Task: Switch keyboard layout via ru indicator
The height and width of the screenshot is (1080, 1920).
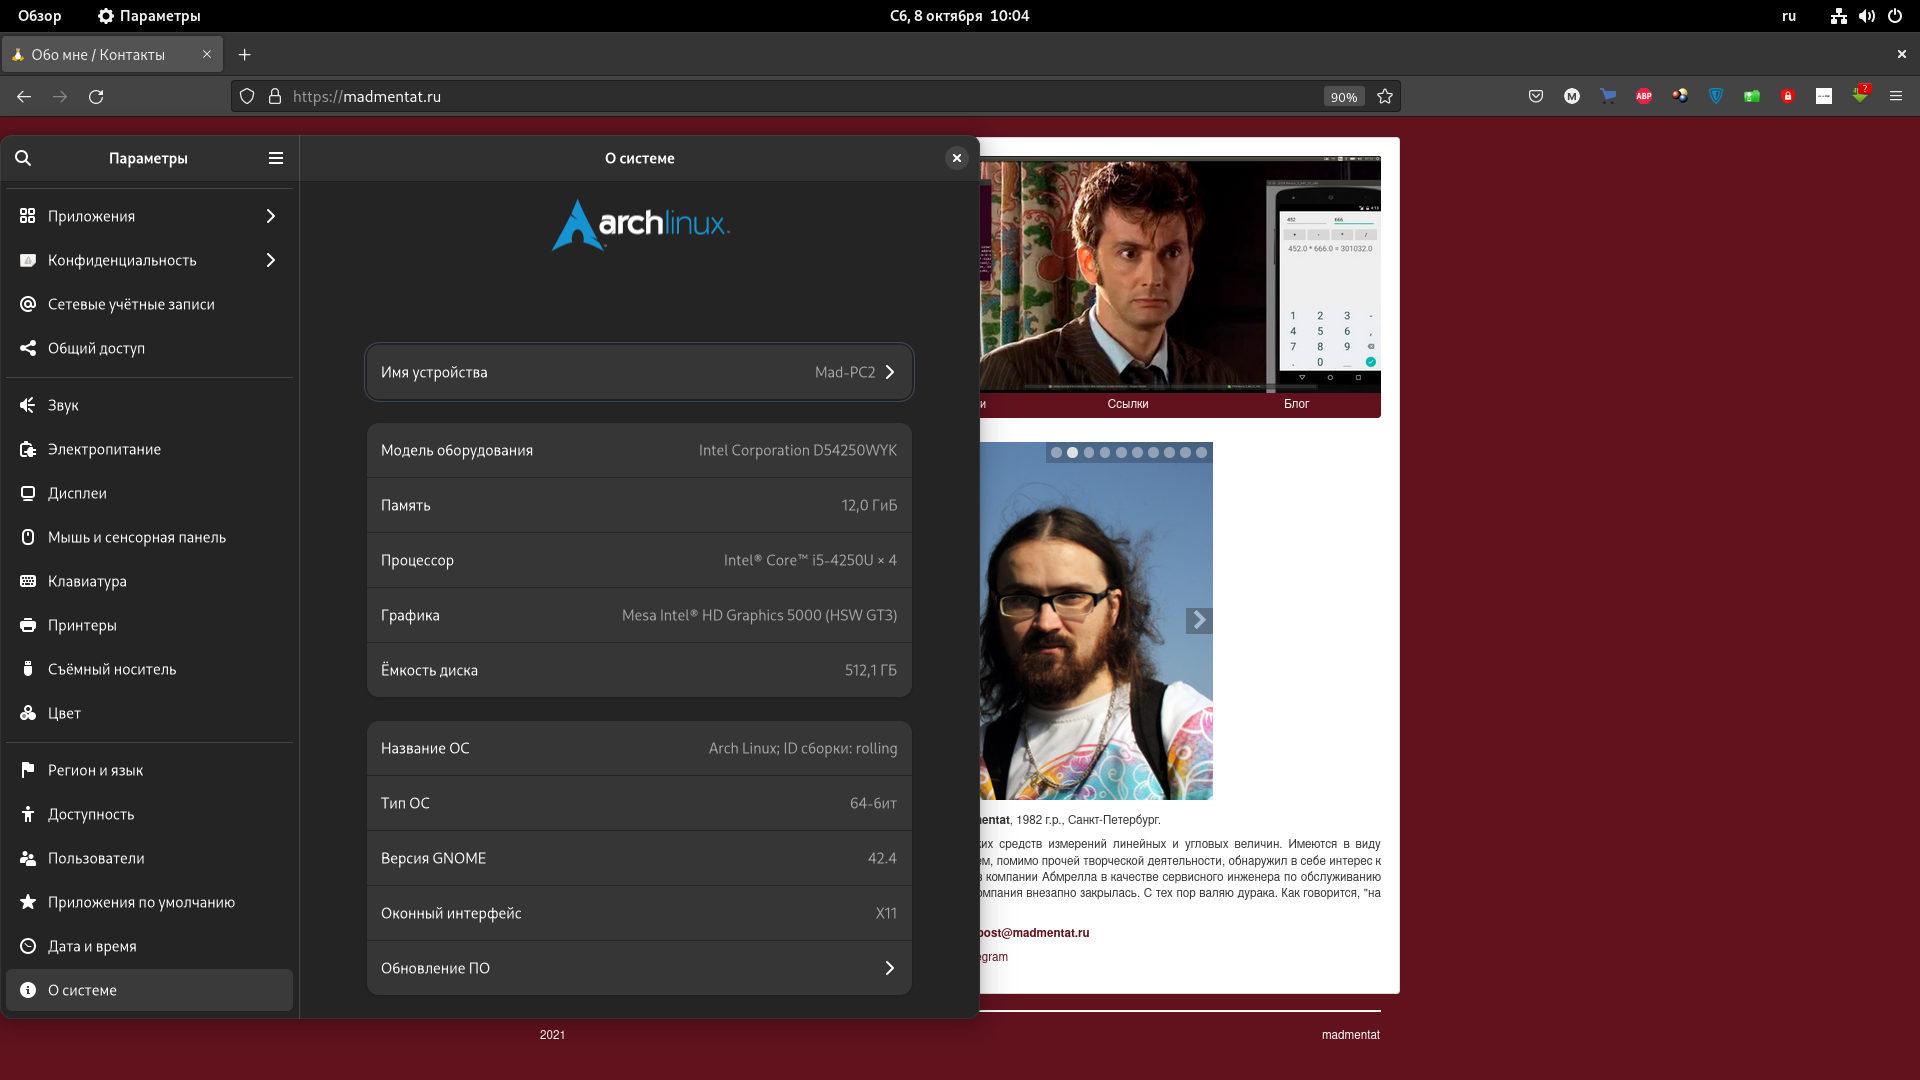Action: (x=1789, y=16)
